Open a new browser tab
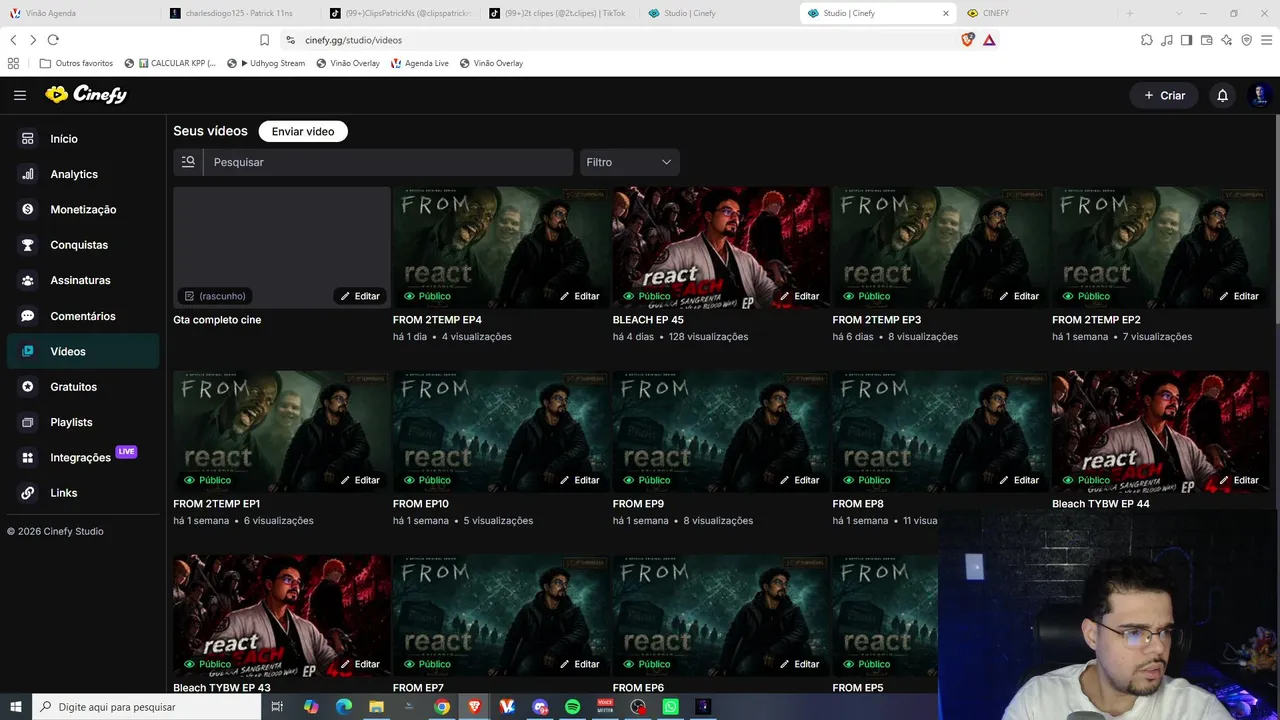This screenshot has height=720, width=1280. [x=1130, y=13]
